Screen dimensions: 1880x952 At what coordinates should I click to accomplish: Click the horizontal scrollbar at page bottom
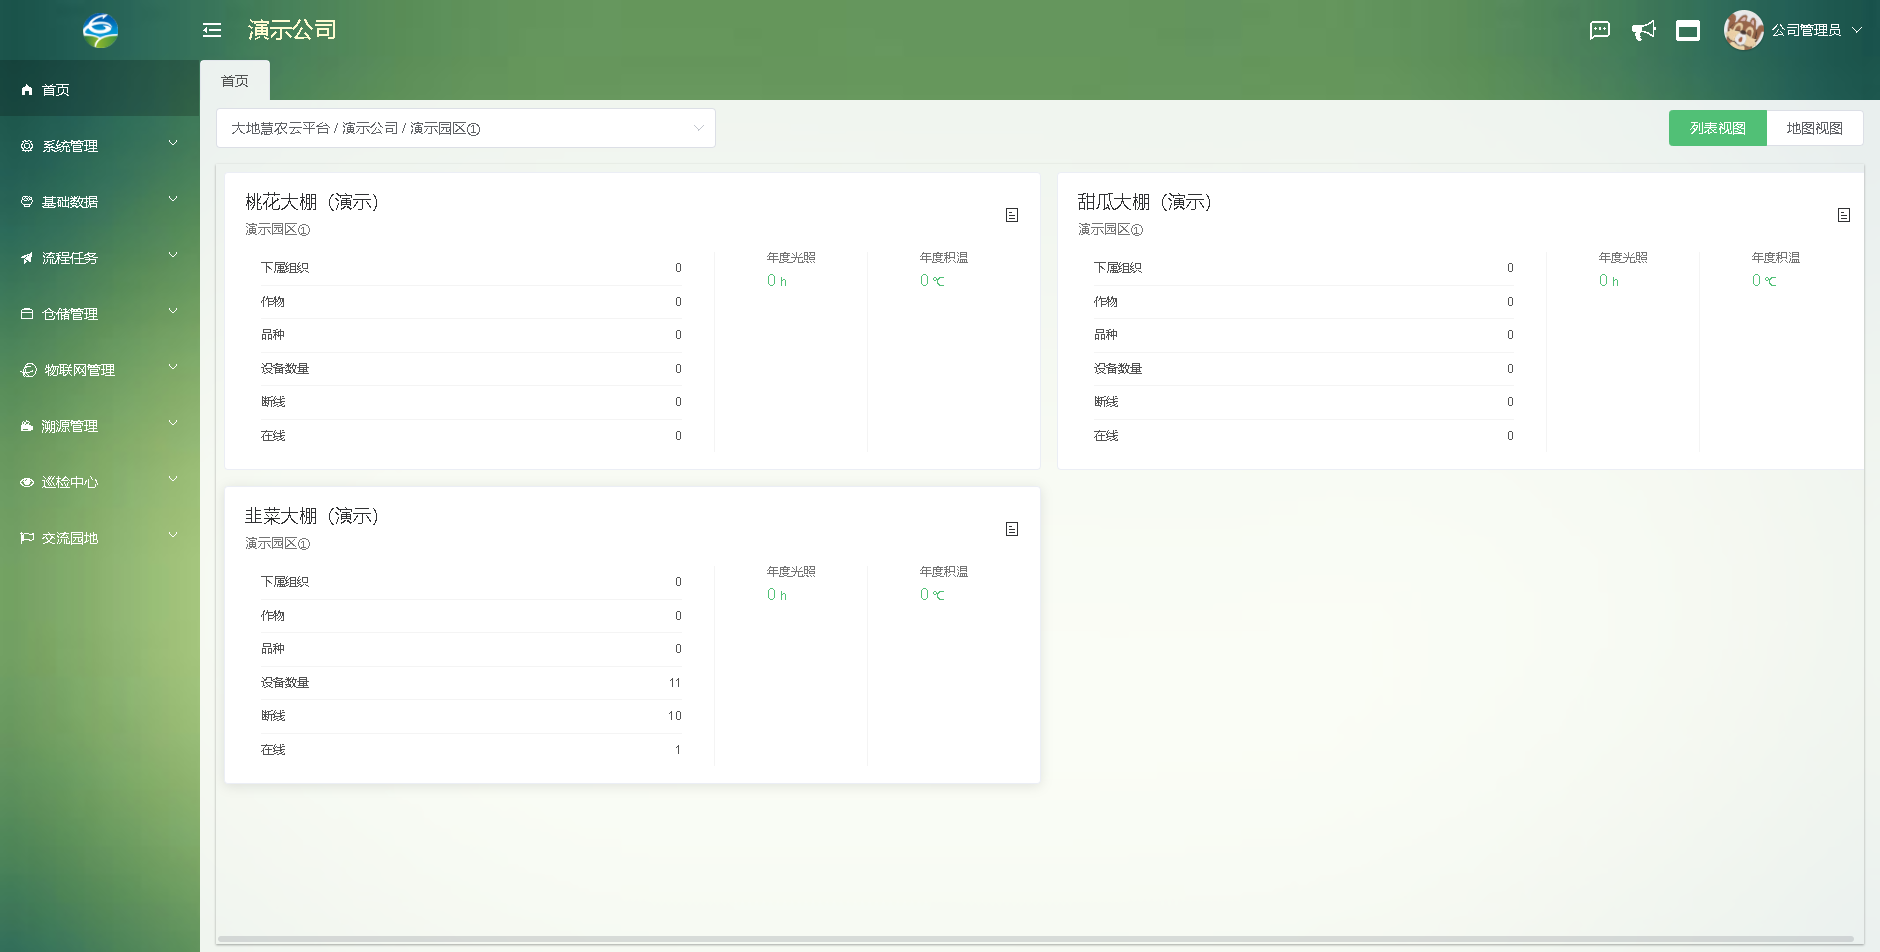(1035, 939)
